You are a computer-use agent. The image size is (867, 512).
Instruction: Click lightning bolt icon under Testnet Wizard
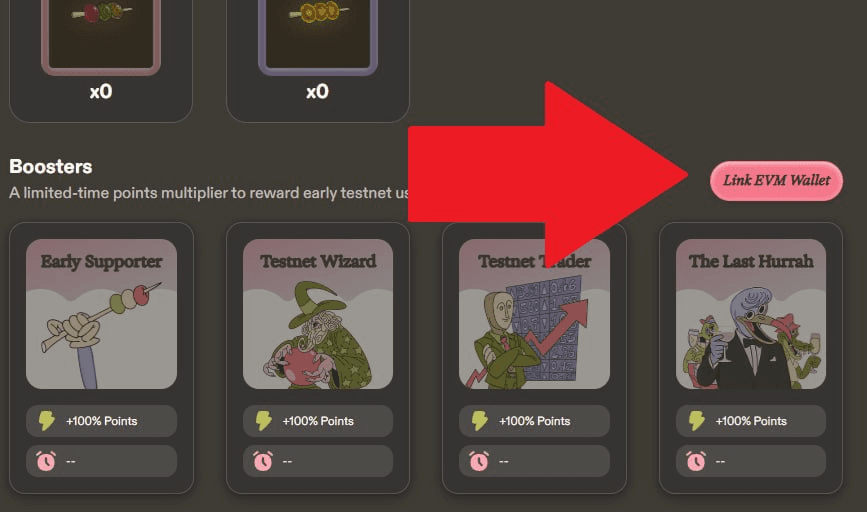point(263,421)
